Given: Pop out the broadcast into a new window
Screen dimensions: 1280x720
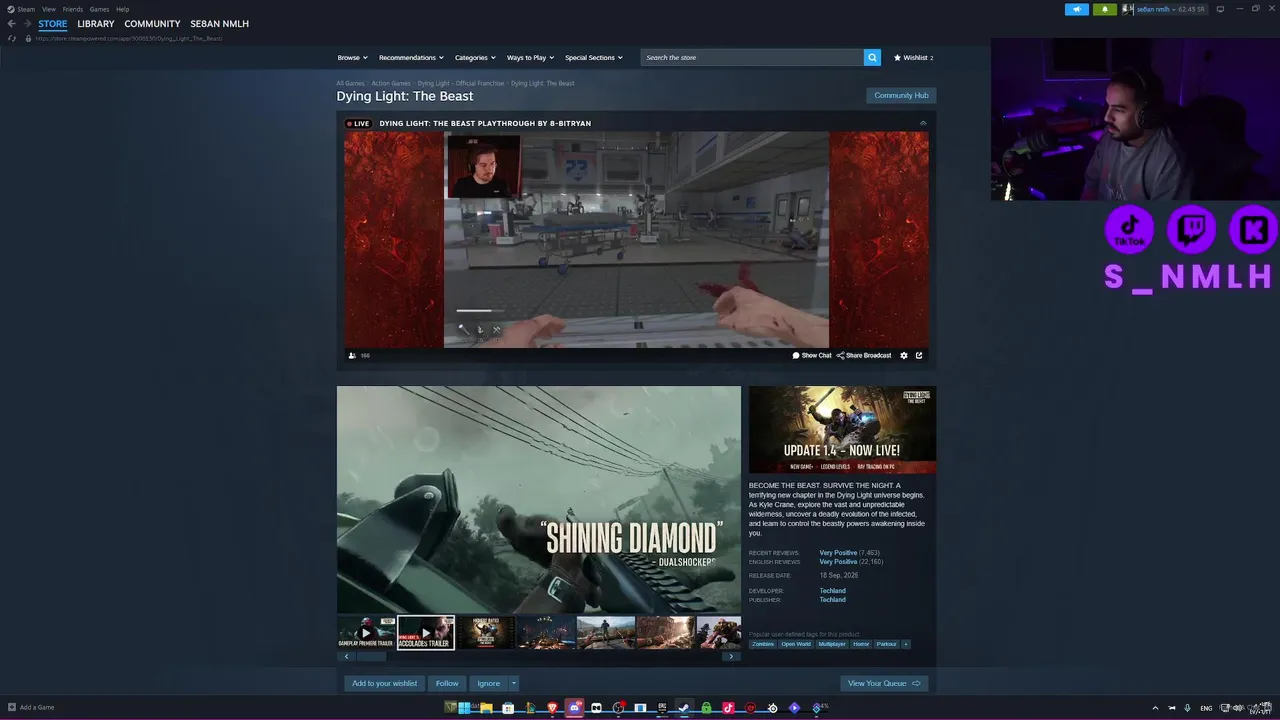Looking at the screenshot, I should (919, 355).
